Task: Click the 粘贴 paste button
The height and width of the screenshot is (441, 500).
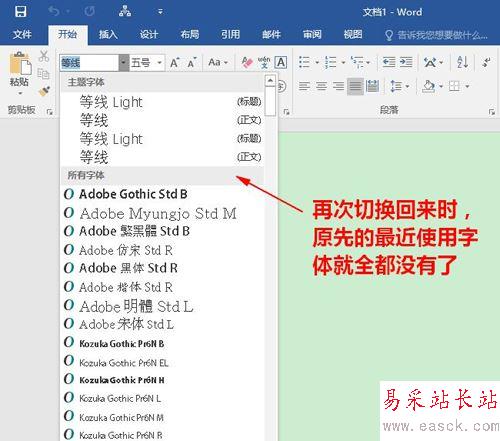Action: 20,73
